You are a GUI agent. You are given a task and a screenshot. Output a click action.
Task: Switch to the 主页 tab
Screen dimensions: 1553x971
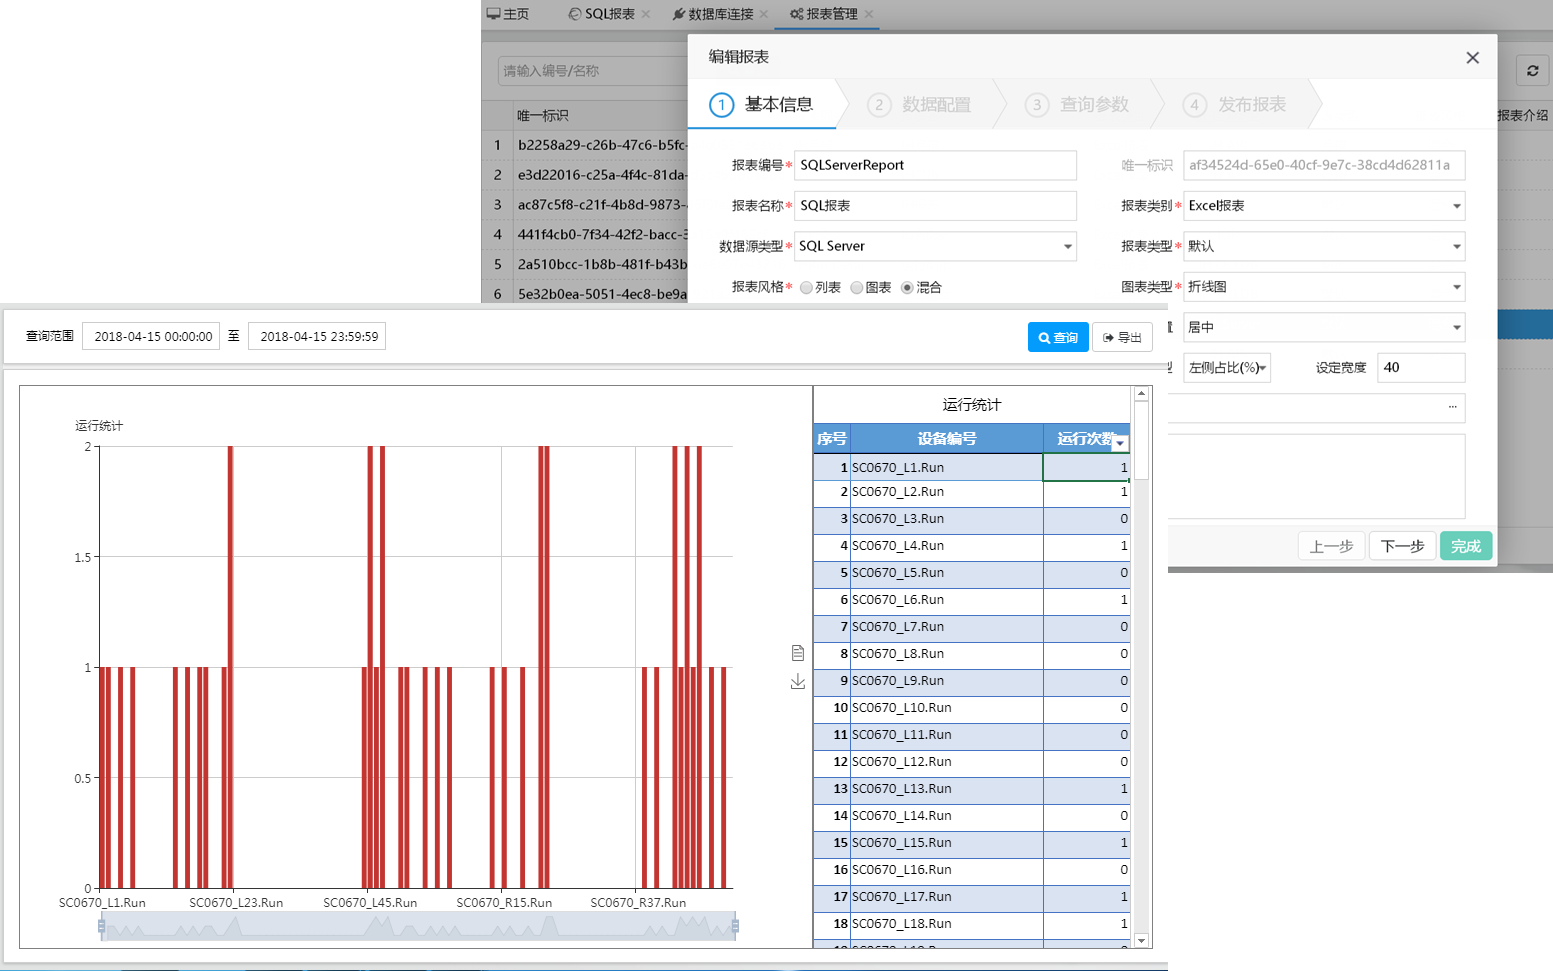508,14
